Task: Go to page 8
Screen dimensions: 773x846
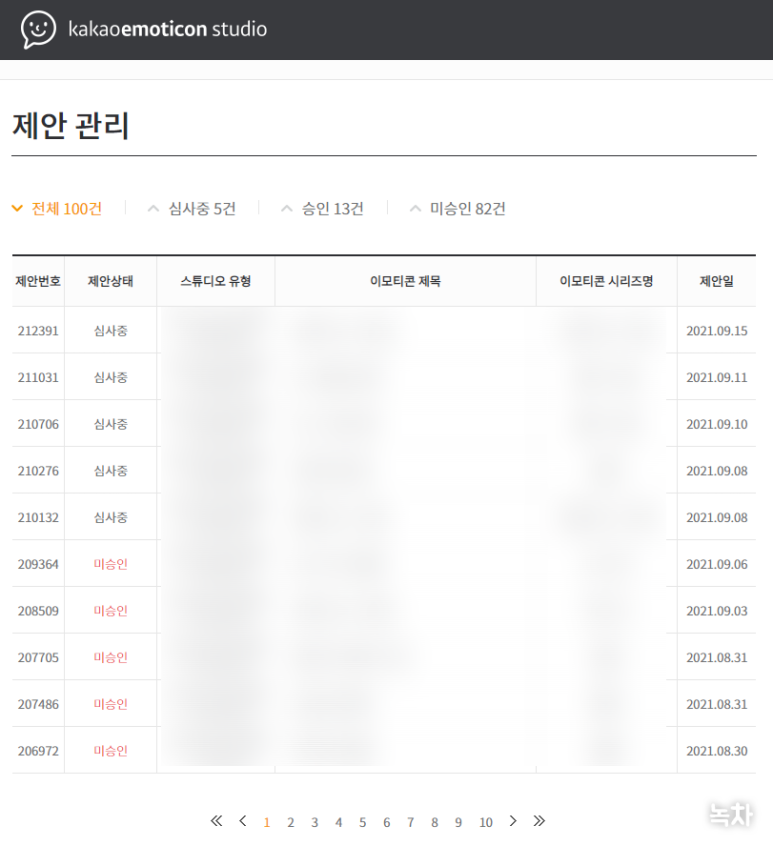Action: coord(434,822)
